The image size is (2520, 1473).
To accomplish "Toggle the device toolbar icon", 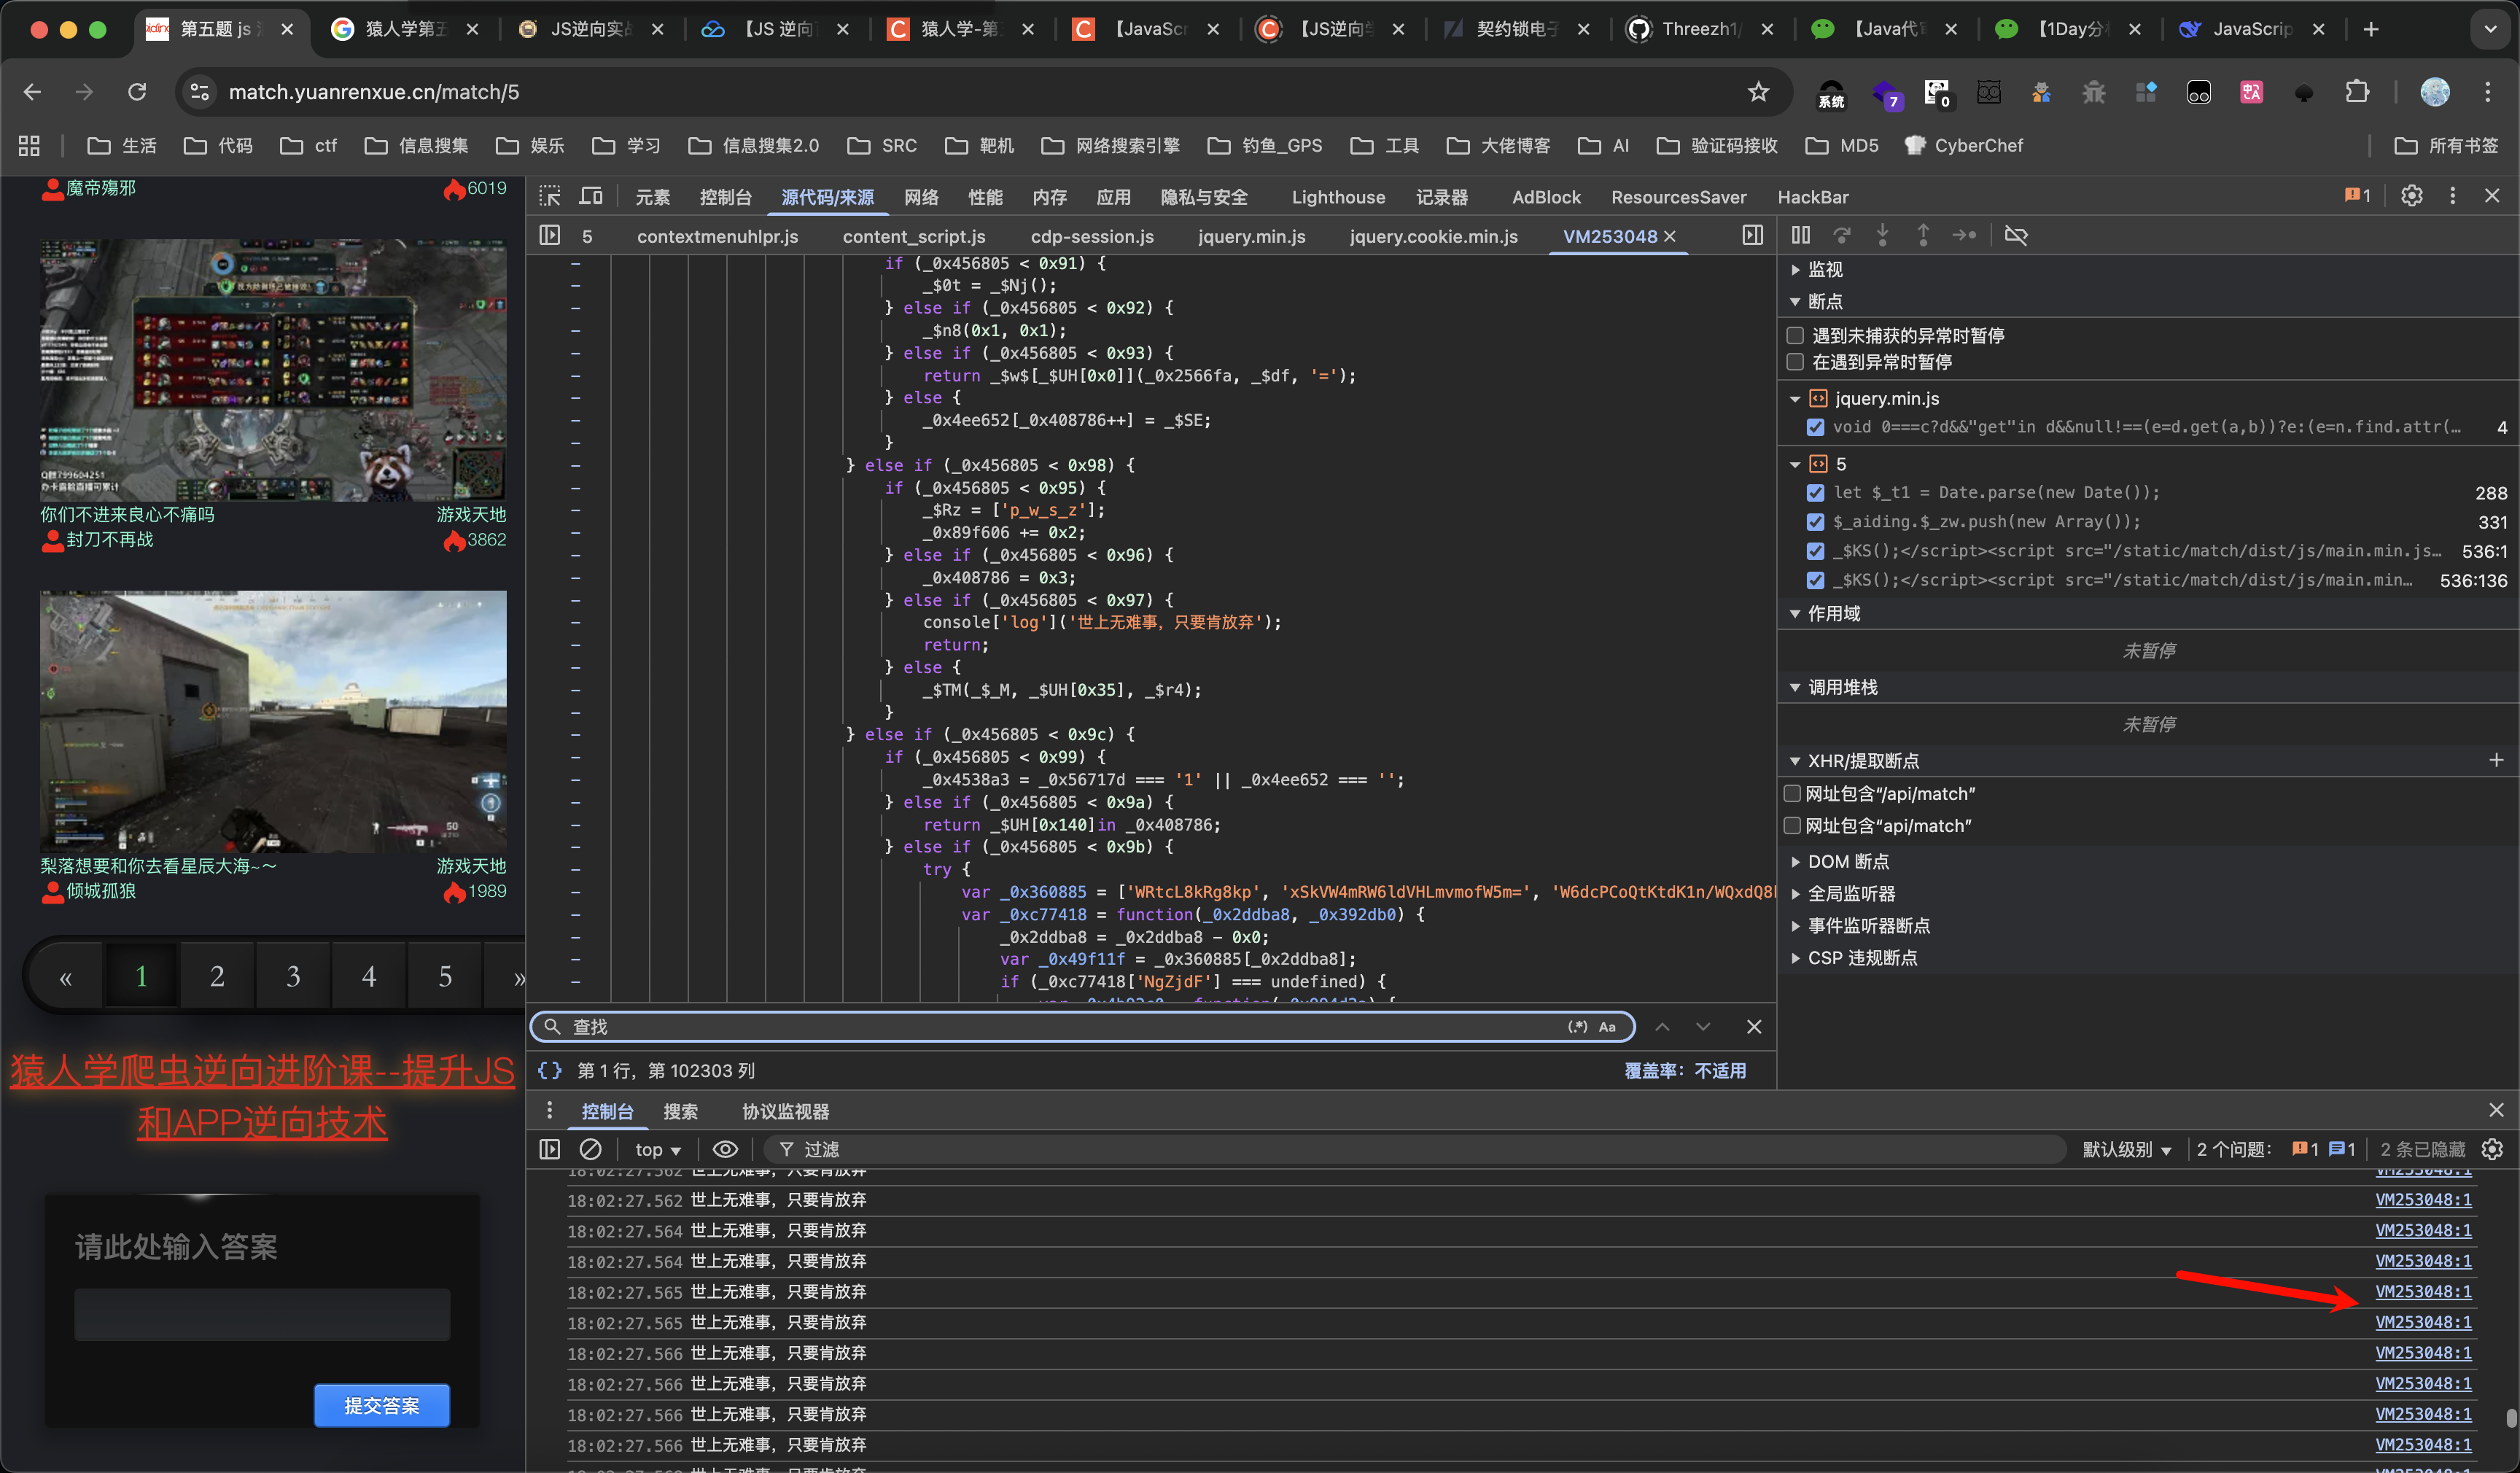I will click(592, 196).
